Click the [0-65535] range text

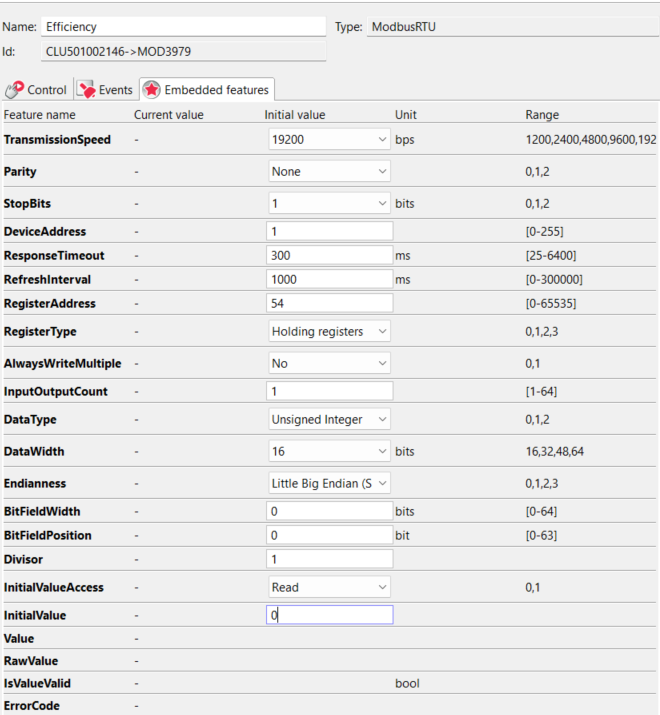click(x=551, y=304)
